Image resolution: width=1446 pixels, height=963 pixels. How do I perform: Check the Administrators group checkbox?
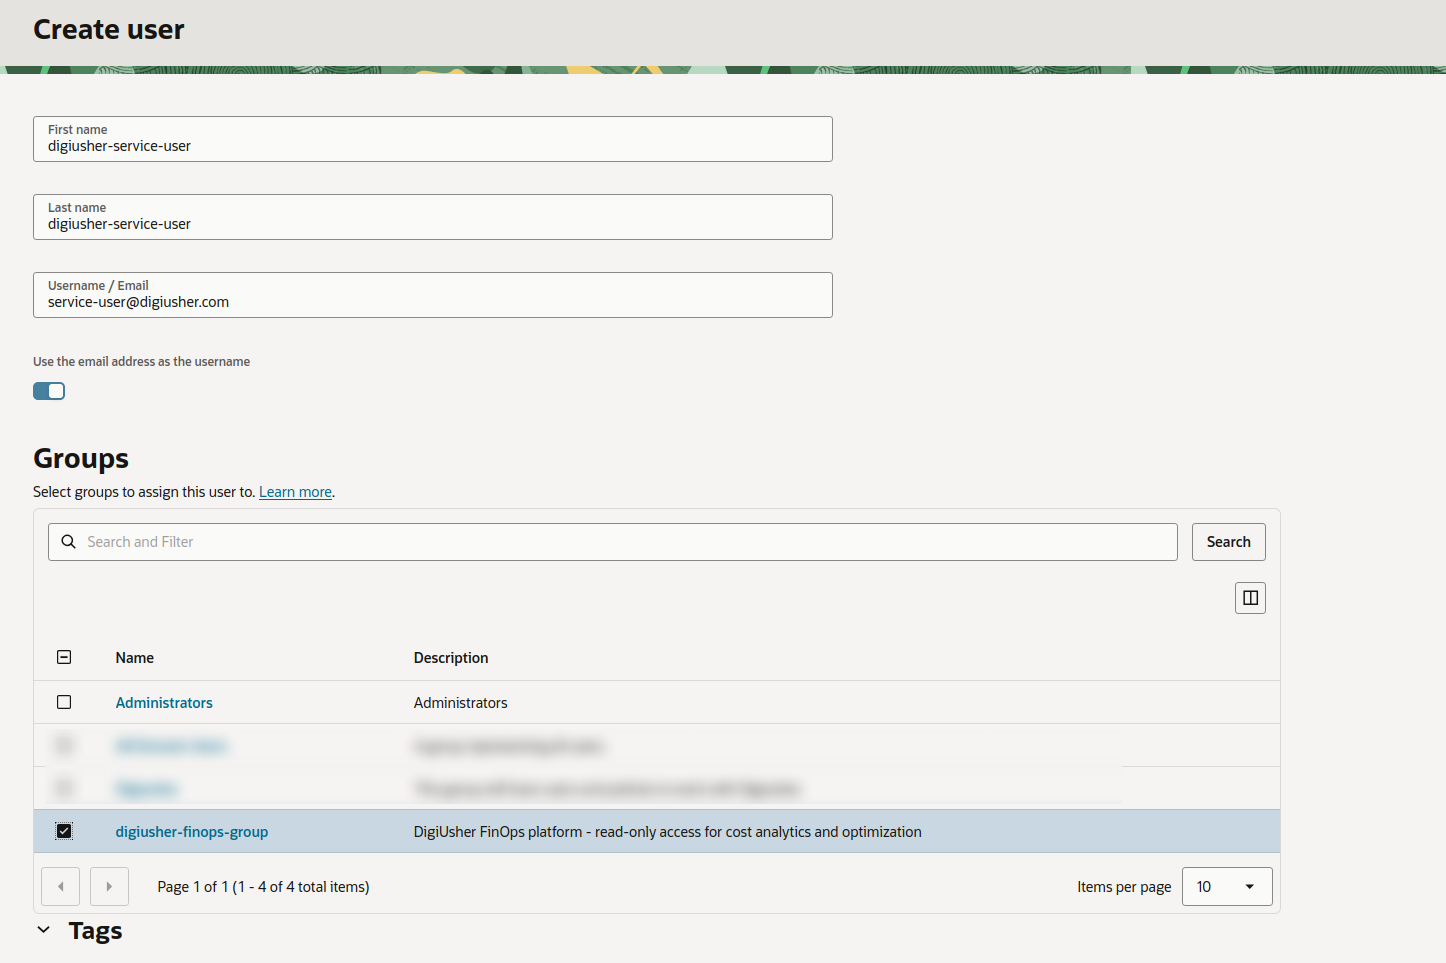pos(64,701)
